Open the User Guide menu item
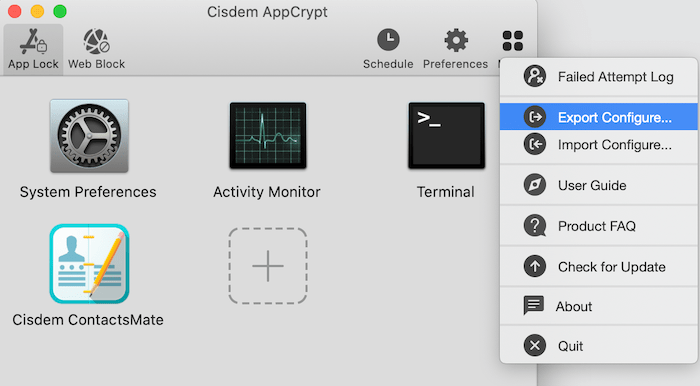 (x=599, y=185)
